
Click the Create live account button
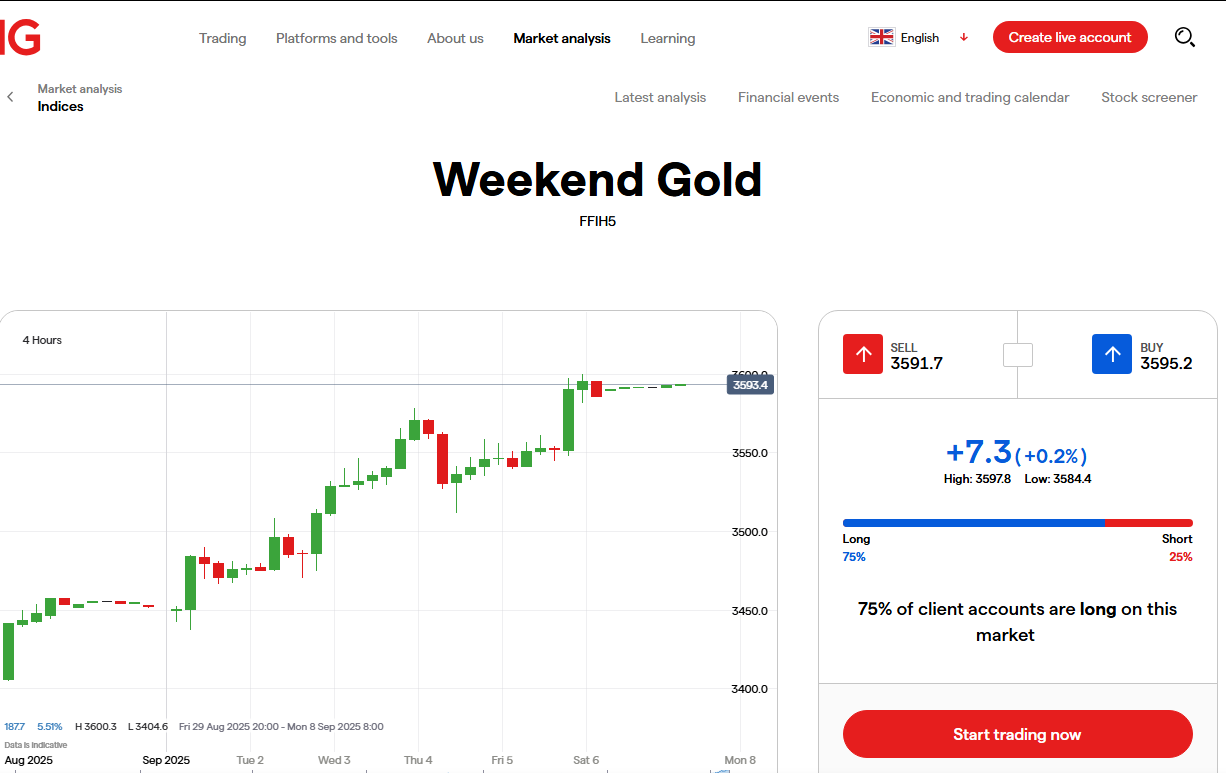(1070, 38)
